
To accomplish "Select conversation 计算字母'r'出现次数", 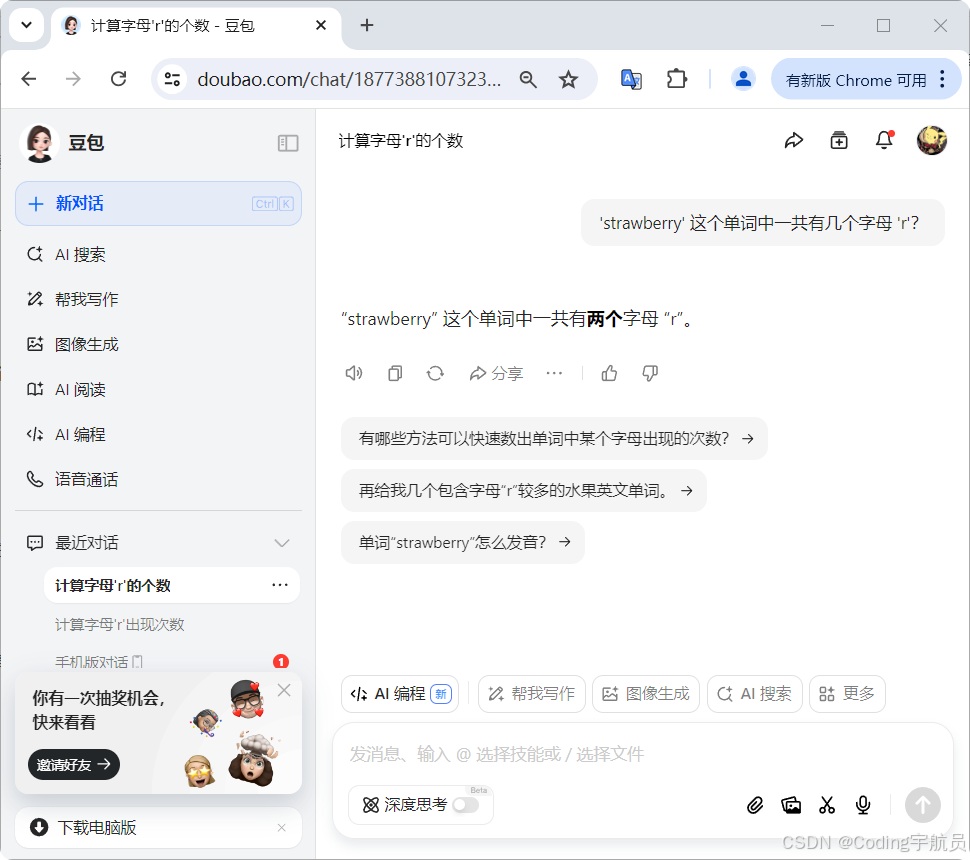I will click(119, 624).
